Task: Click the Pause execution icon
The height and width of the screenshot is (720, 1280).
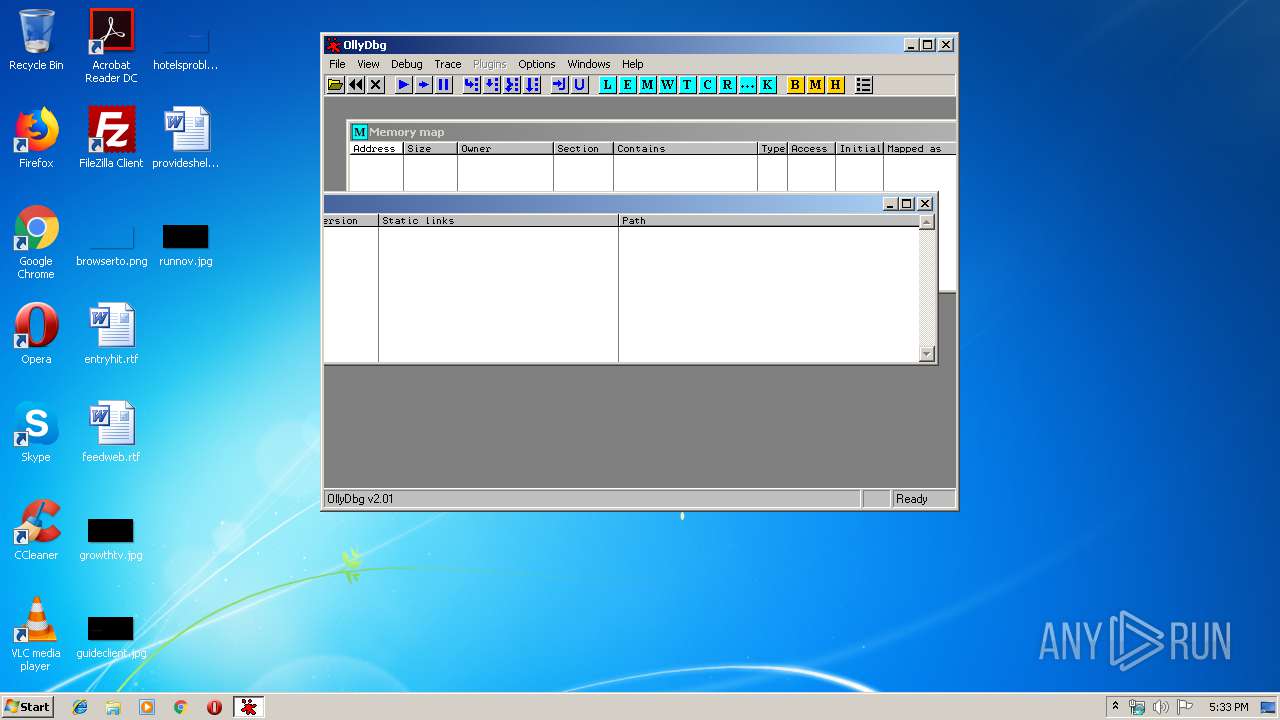Action: tap(443, 85)
